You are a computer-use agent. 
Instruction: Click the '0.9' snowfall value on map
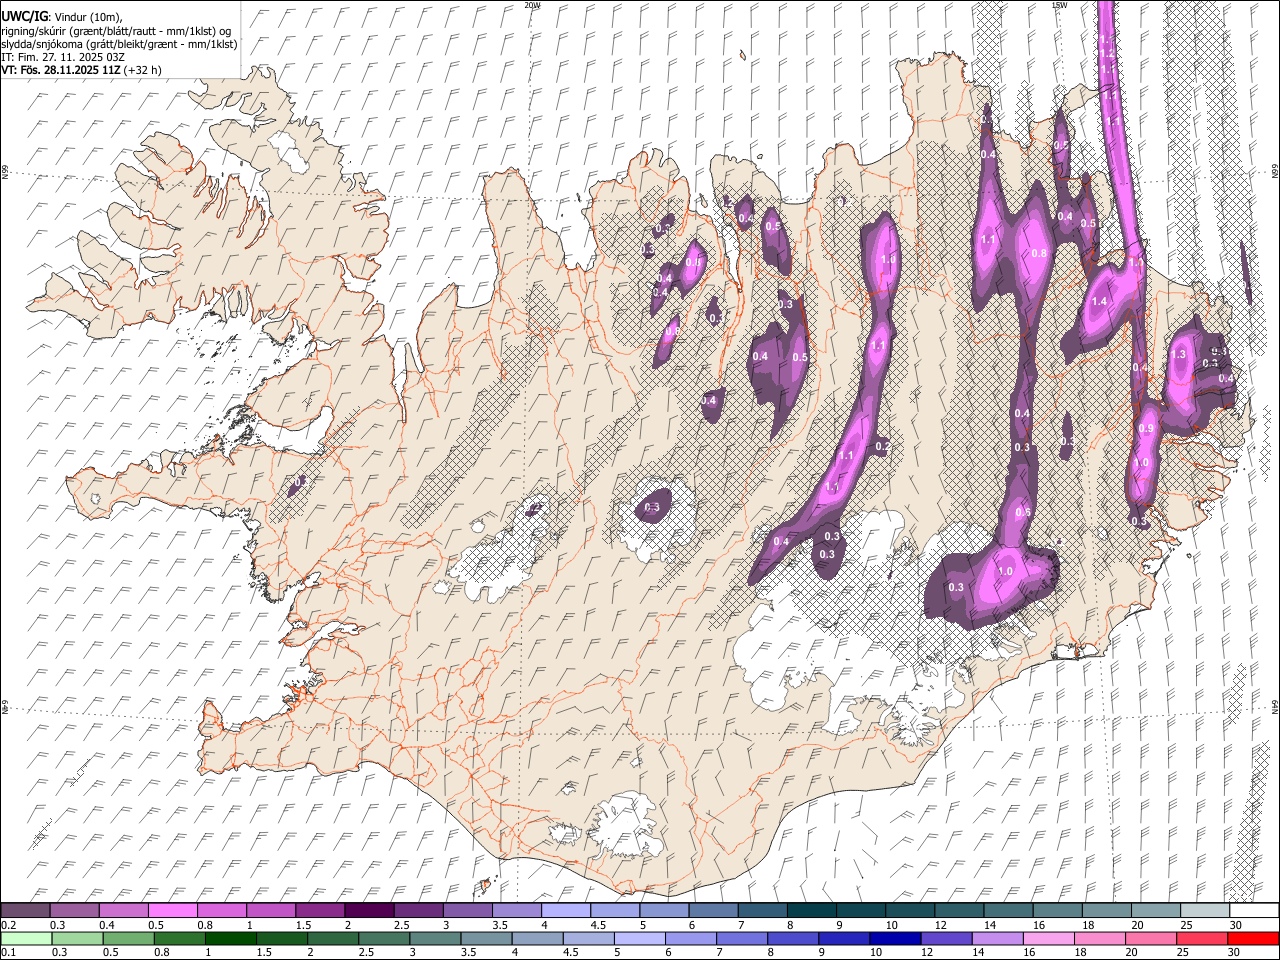(x=1147, y=429)
